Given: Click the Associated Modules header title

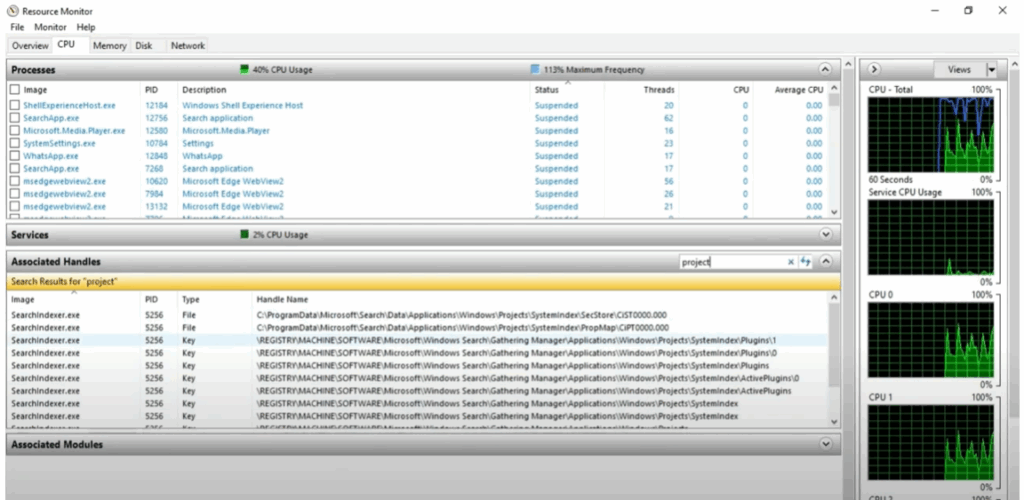Looking at the screenshot, I should coord(57,444).
